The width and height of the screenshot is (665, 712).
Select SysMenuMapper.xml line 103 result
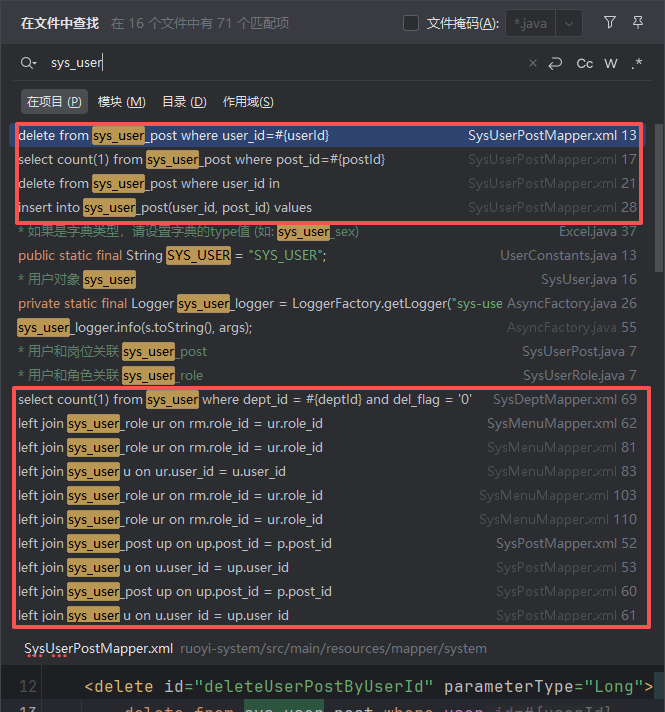click(327, 495)
